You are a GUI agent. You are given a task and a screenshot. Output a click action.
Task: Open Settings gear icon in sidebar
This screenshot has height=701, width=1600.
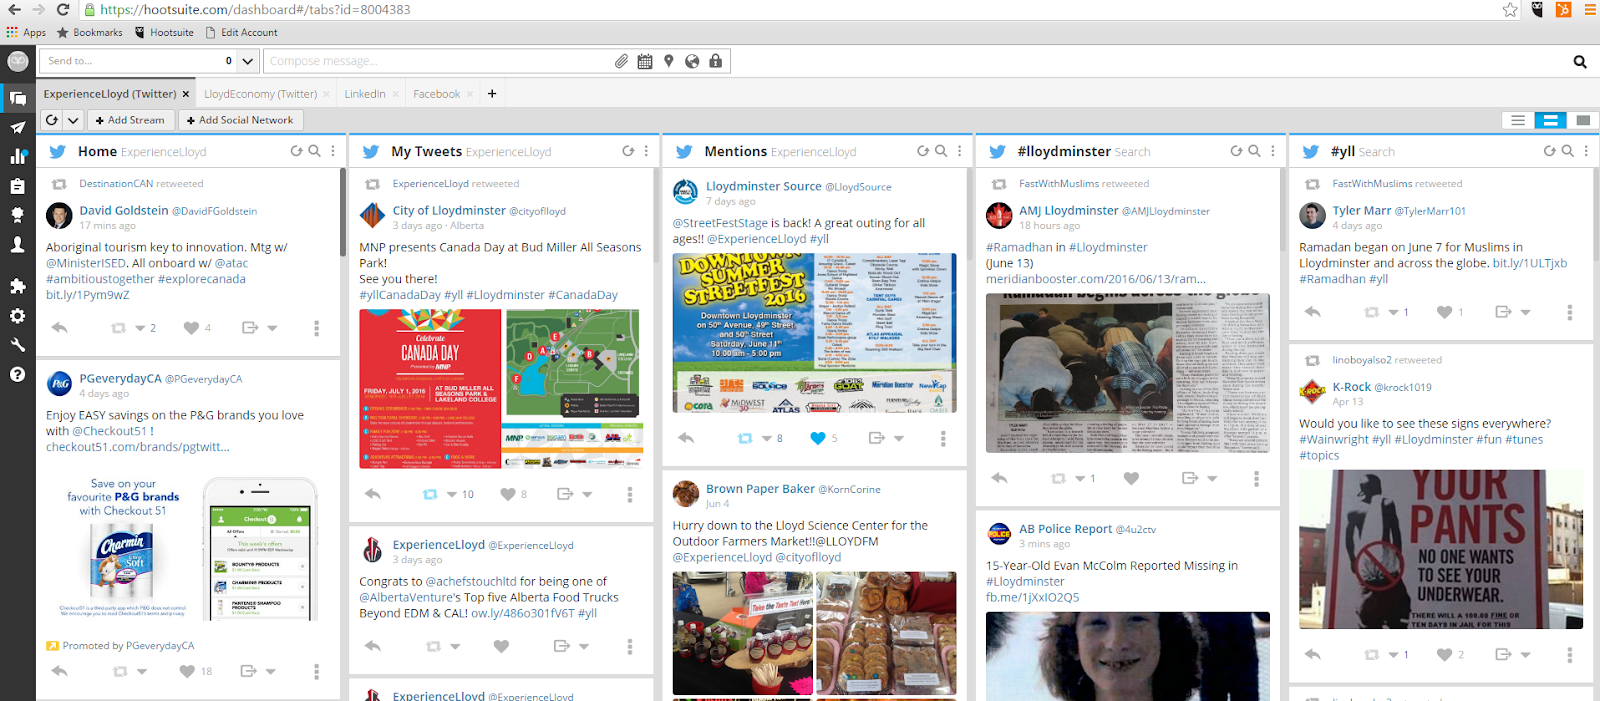pyautogui.click(x=17, y=315)
